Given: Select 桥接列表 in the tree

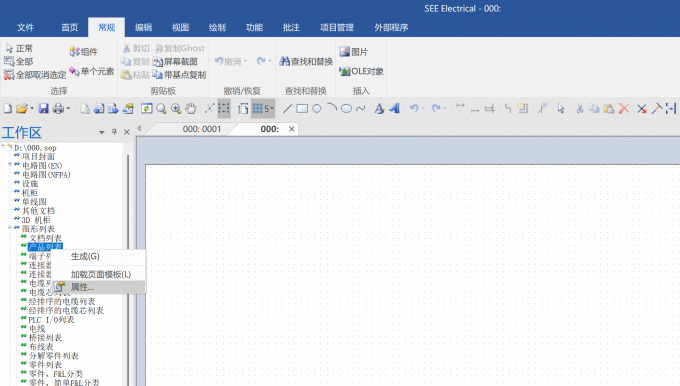Looking at the screenshot, I should click(46, 337).
